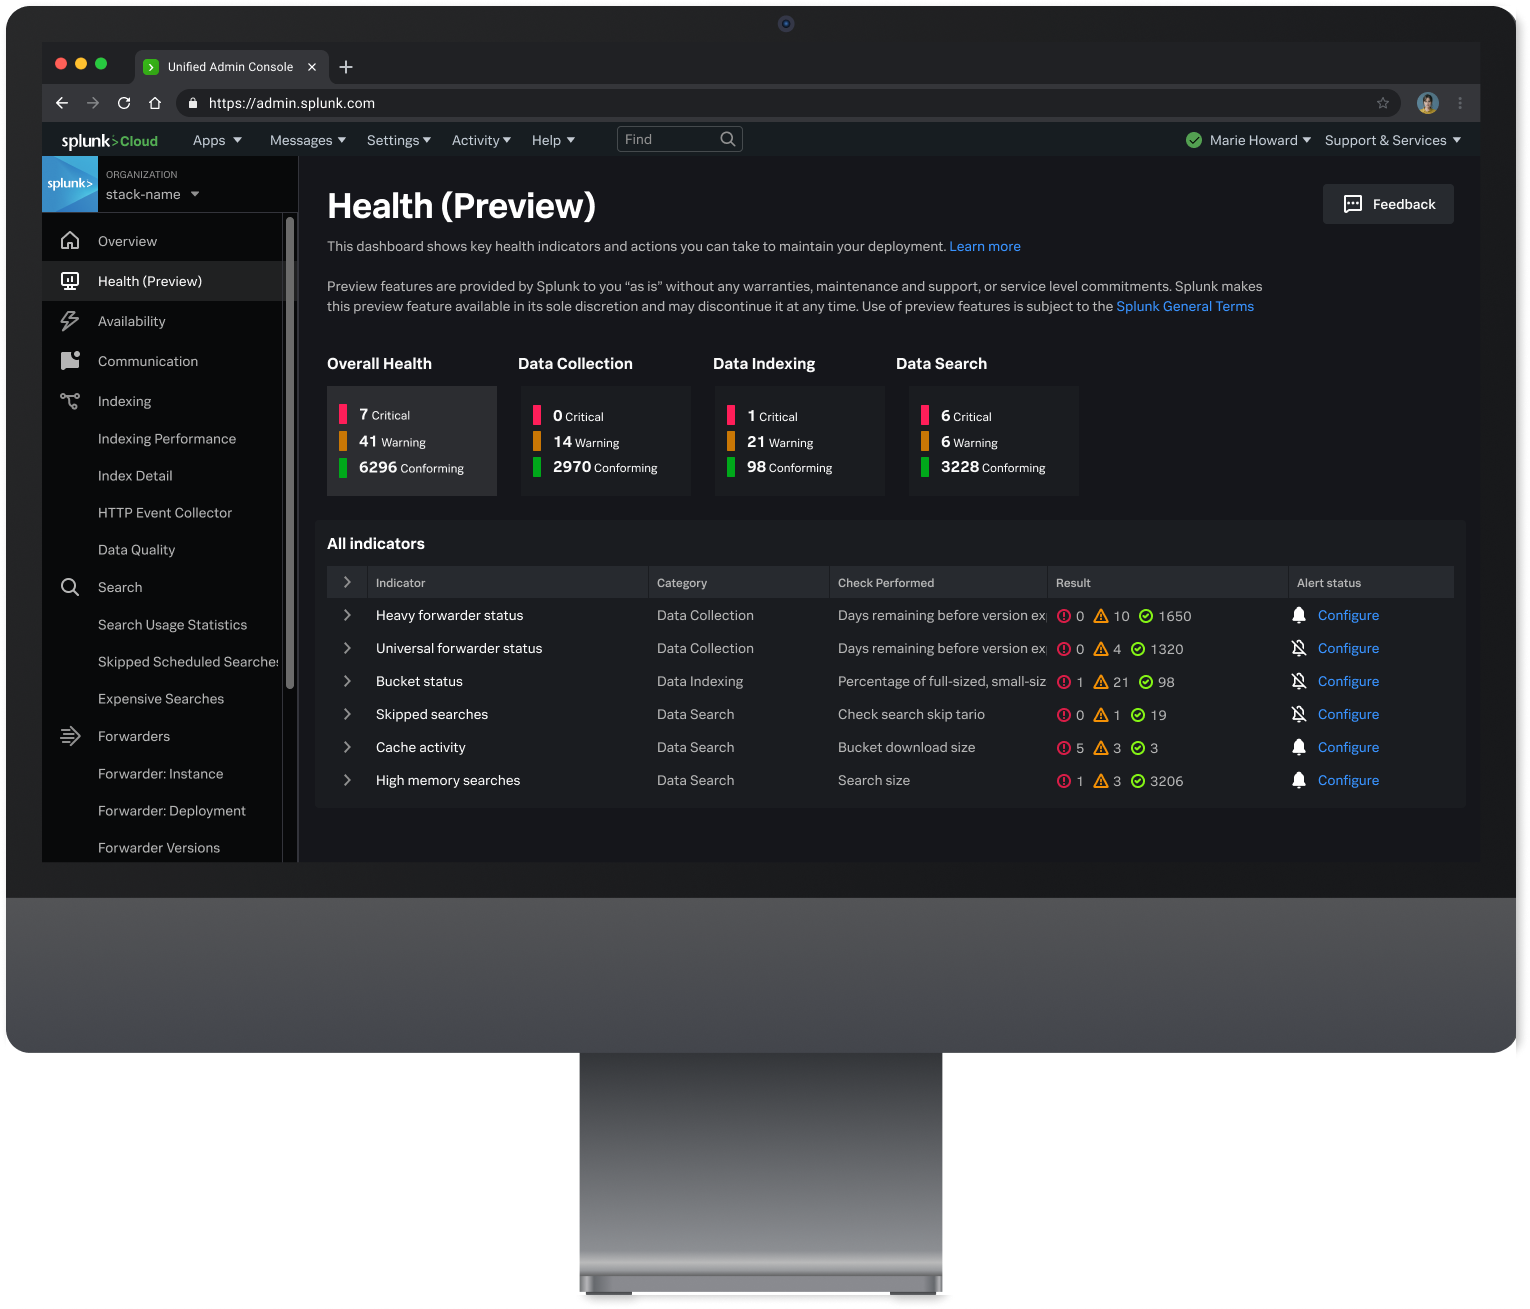
Task: Open the Help menu
Action: click(553, 140)
